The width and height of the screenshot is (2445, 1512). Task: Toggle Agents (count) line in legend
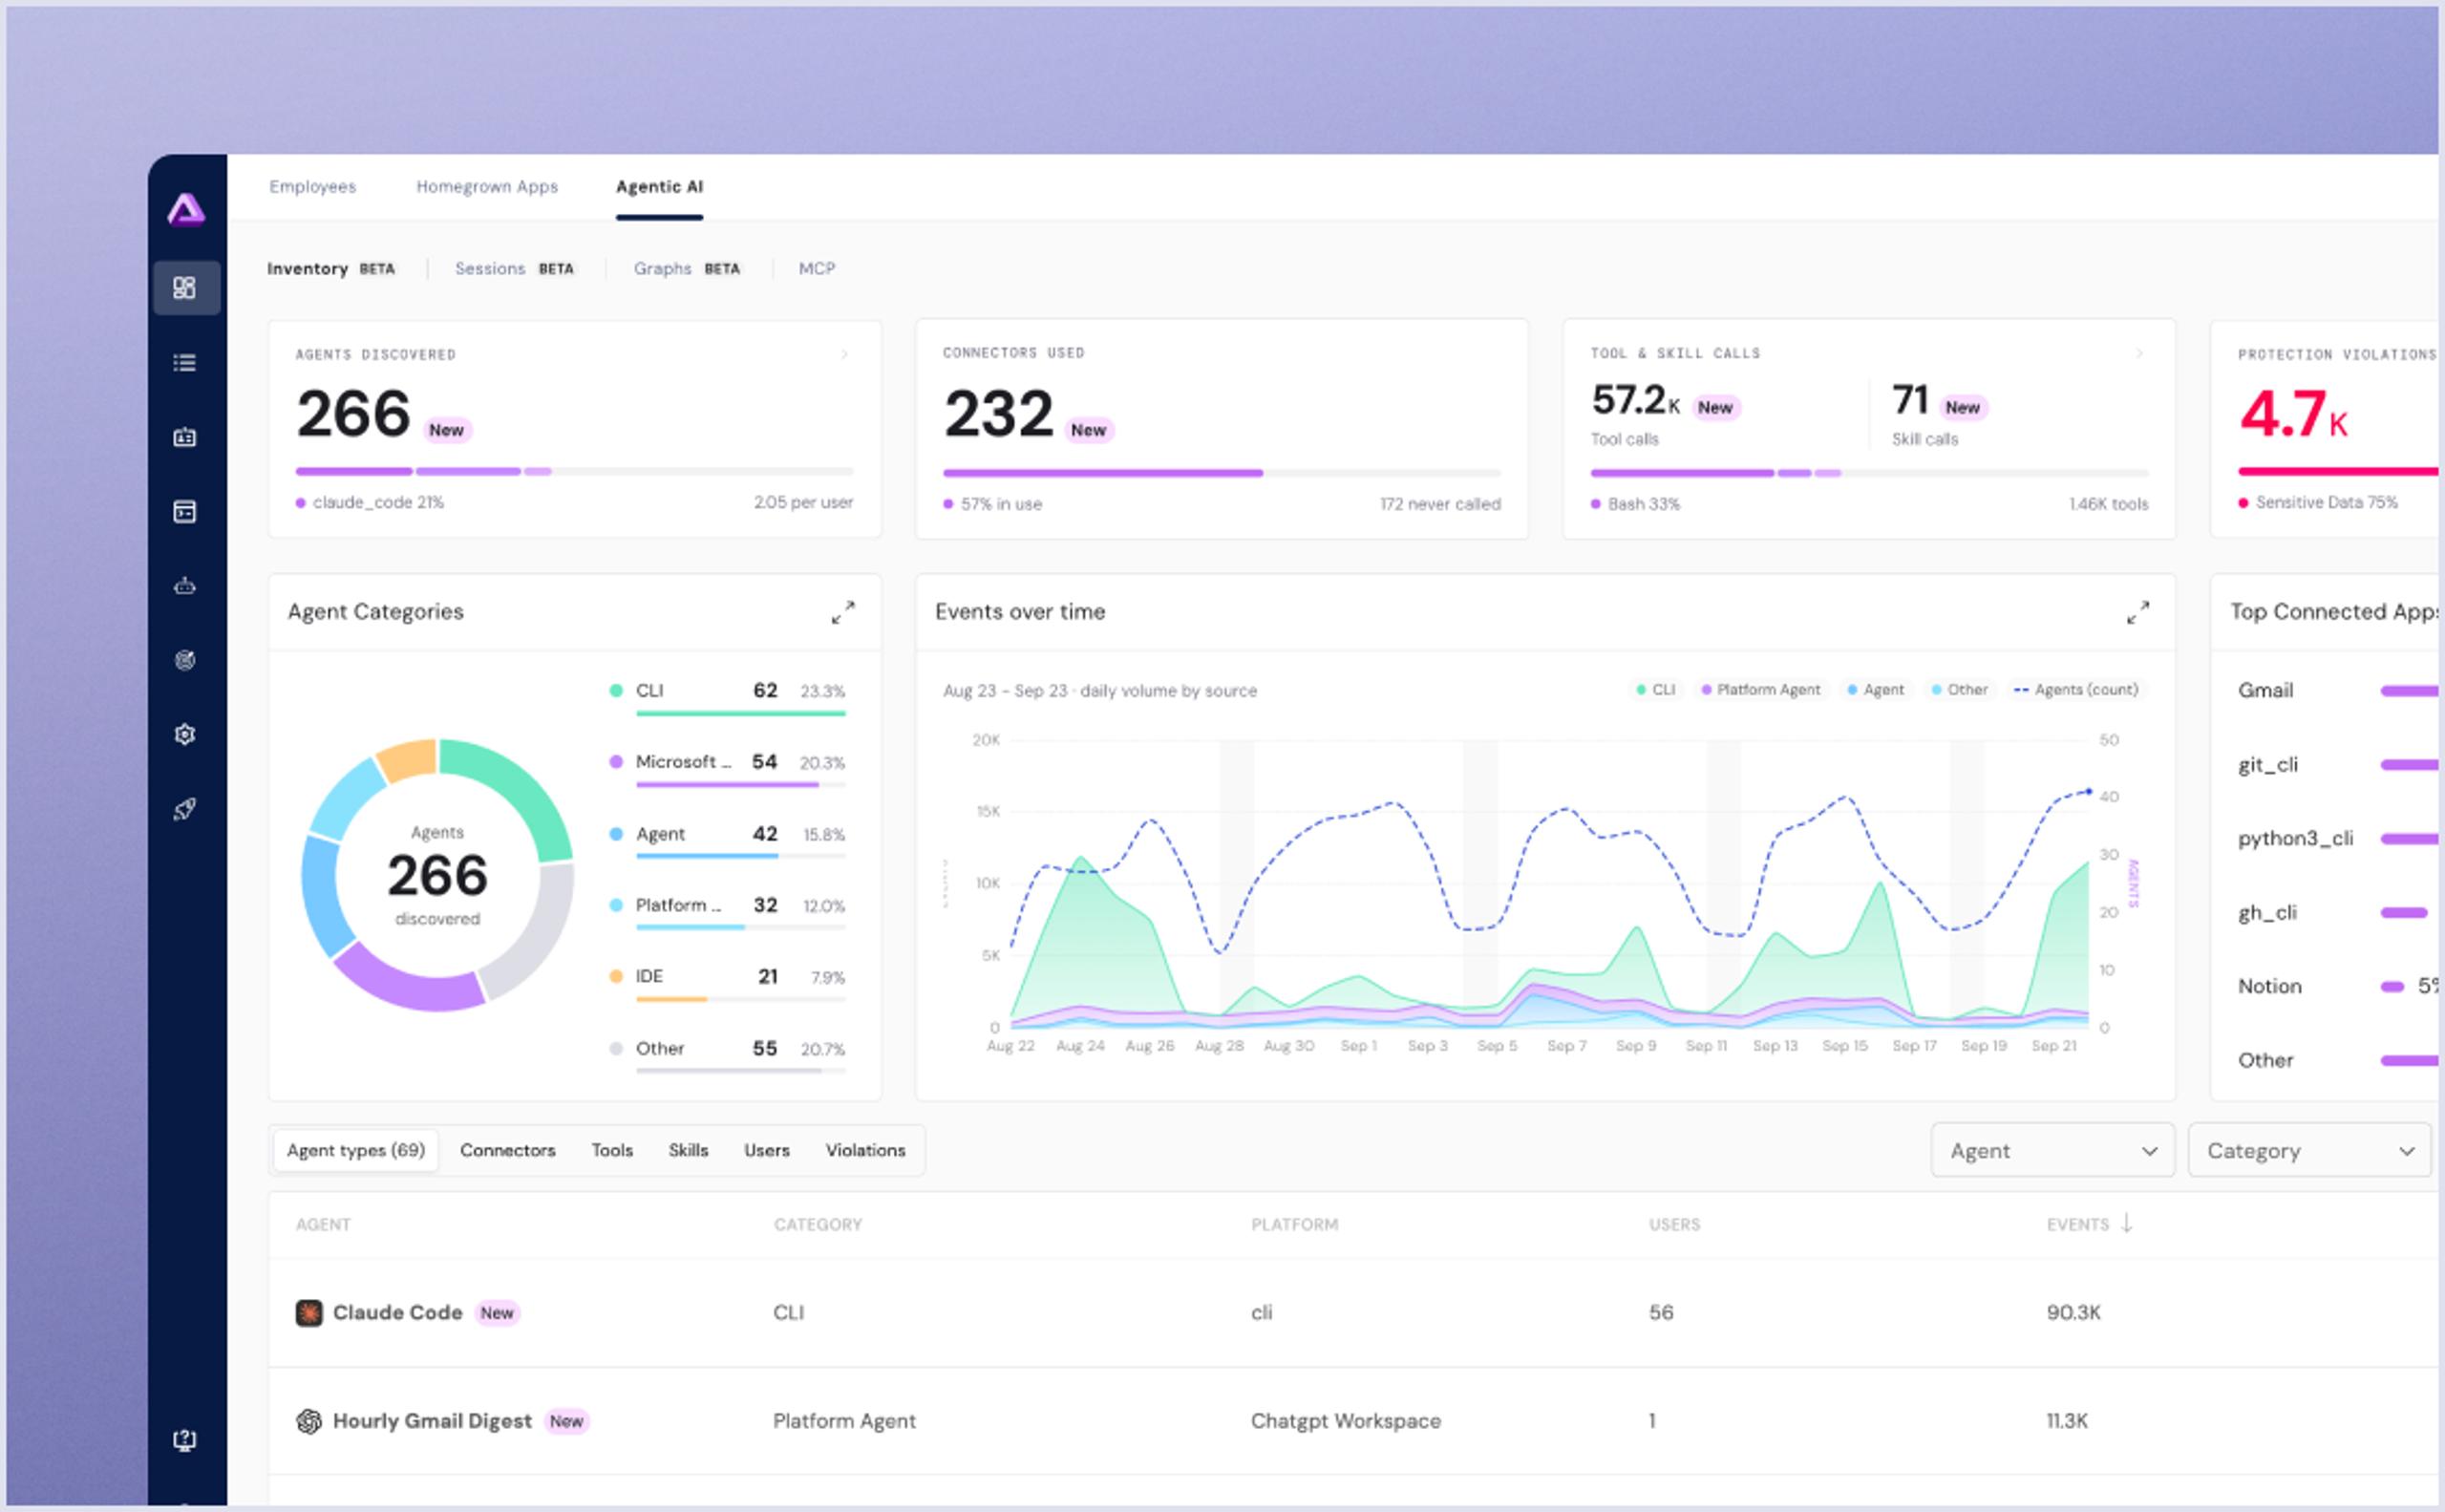pyautogui.click(x=2076, y=690)
